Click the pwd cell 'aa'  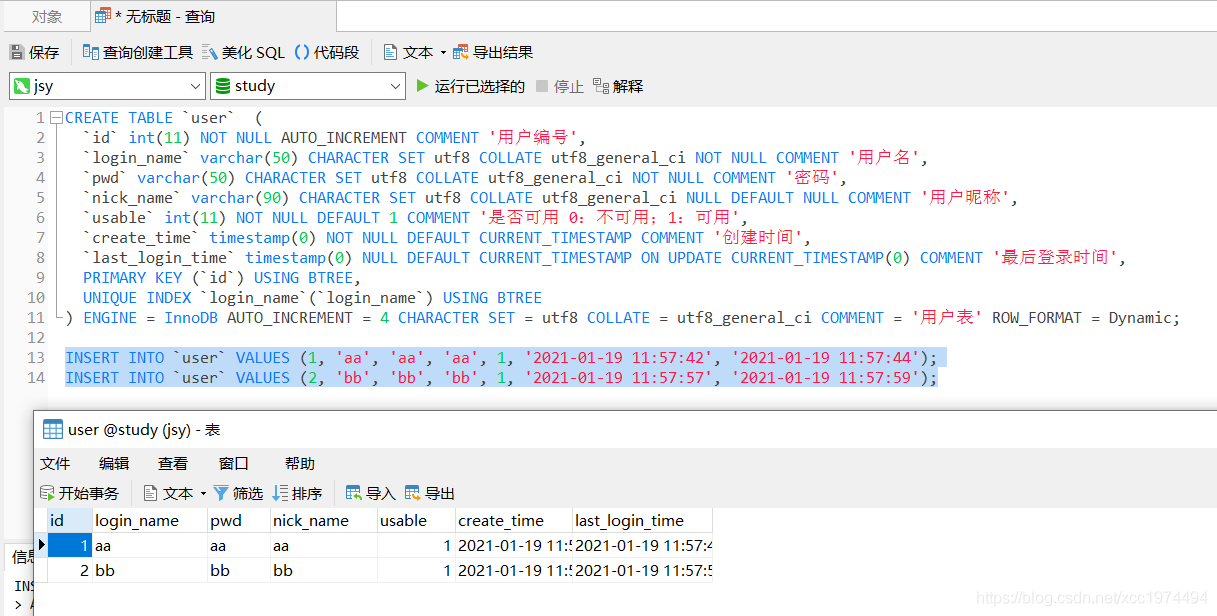point(238,546)
